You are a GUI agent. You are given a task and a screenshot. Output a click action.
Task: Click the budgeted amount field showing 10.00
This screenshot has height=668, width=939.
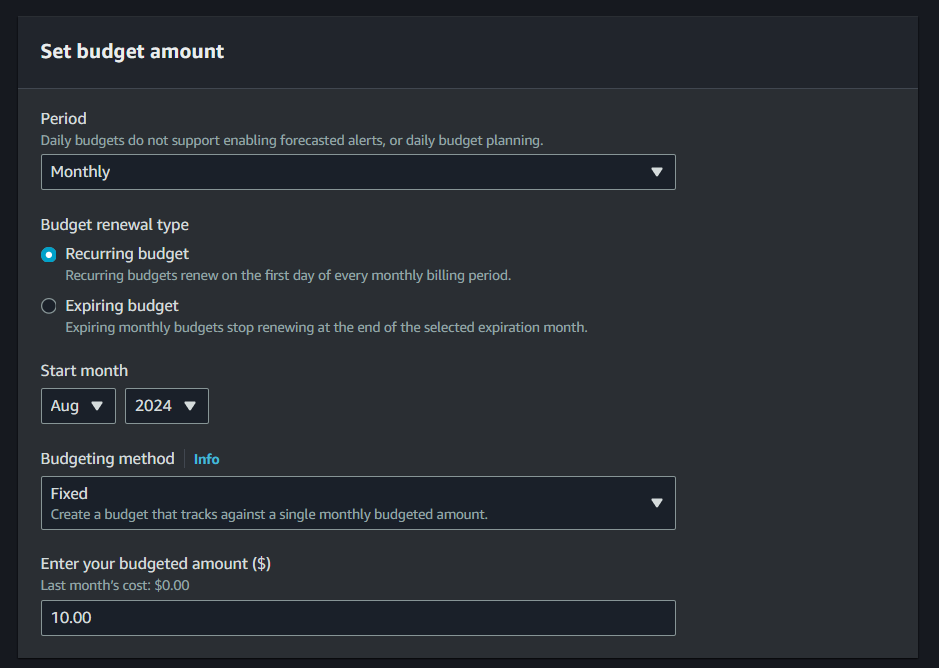(357, 618)
